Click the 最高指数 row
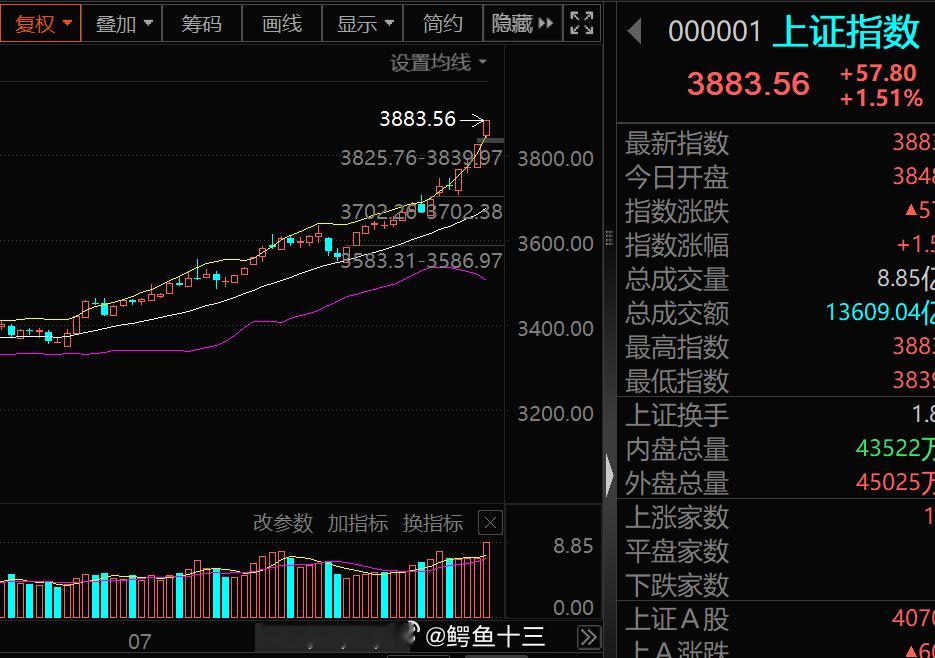Viewport: 935px width, 658px height. [x=776, y=347]
